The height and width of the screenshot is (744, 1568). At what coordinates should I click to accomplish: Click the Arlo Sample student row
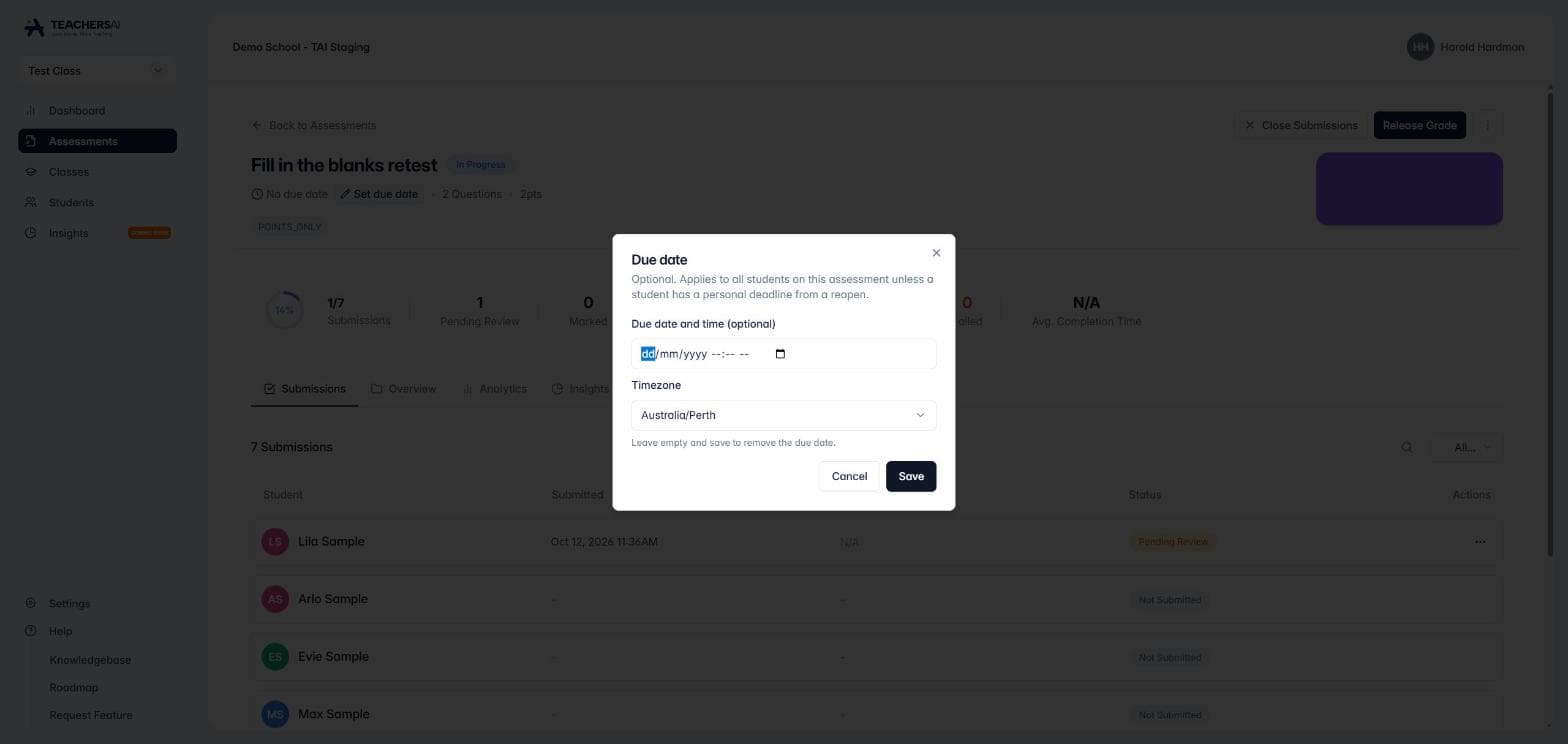point(876,599)
